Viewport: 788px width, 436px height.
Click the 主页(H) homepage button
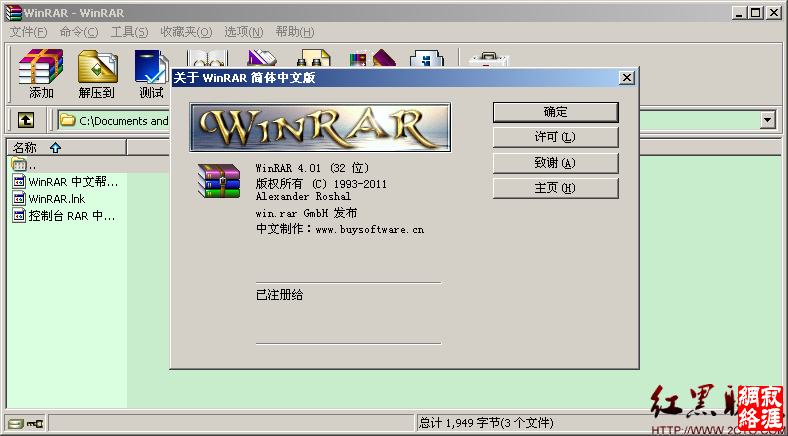(555, 188)
